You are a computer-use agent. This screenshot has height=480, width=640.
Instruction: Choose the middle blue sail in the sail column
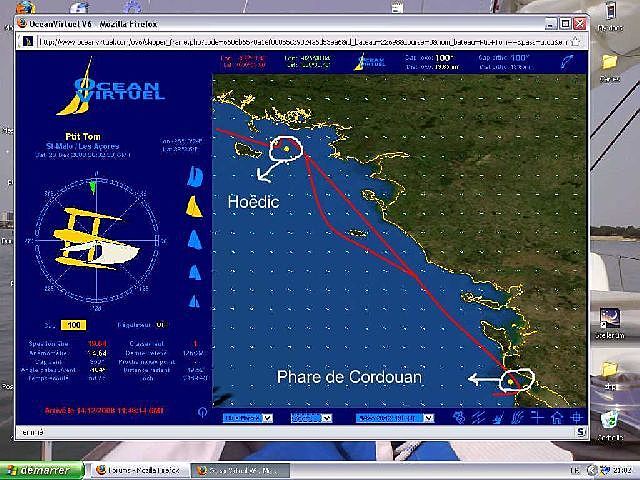(195, 240)
